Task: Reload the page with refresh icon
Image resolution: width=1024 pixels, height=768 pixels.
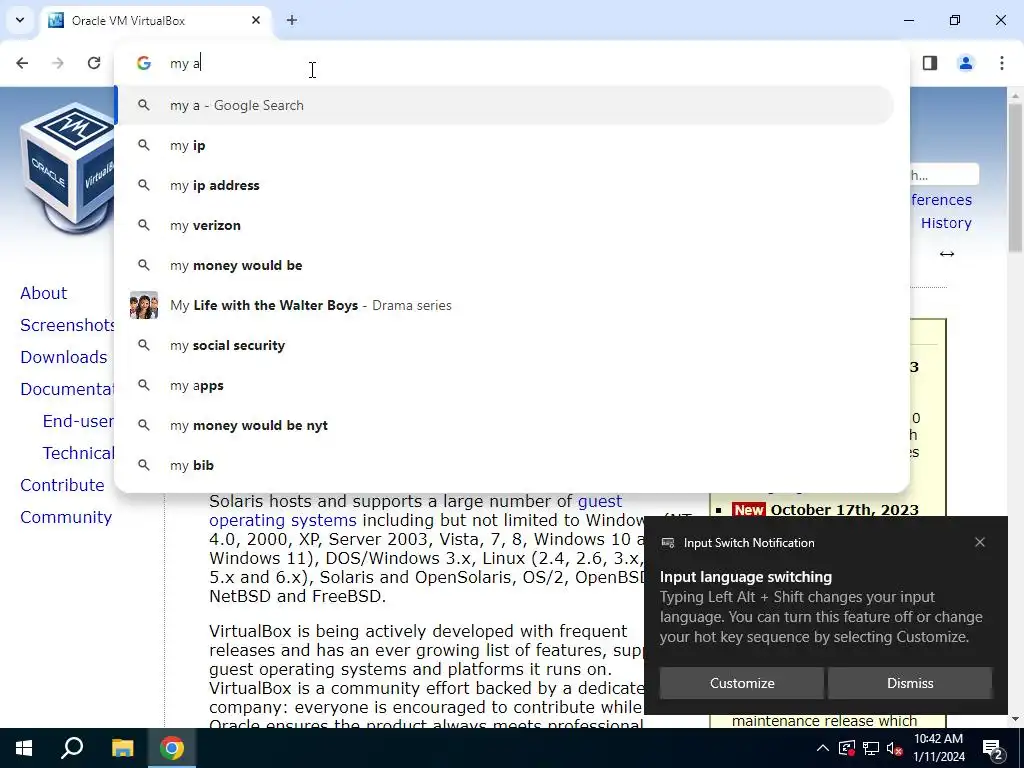Action: pyautogui.click(x=94, y=63)
